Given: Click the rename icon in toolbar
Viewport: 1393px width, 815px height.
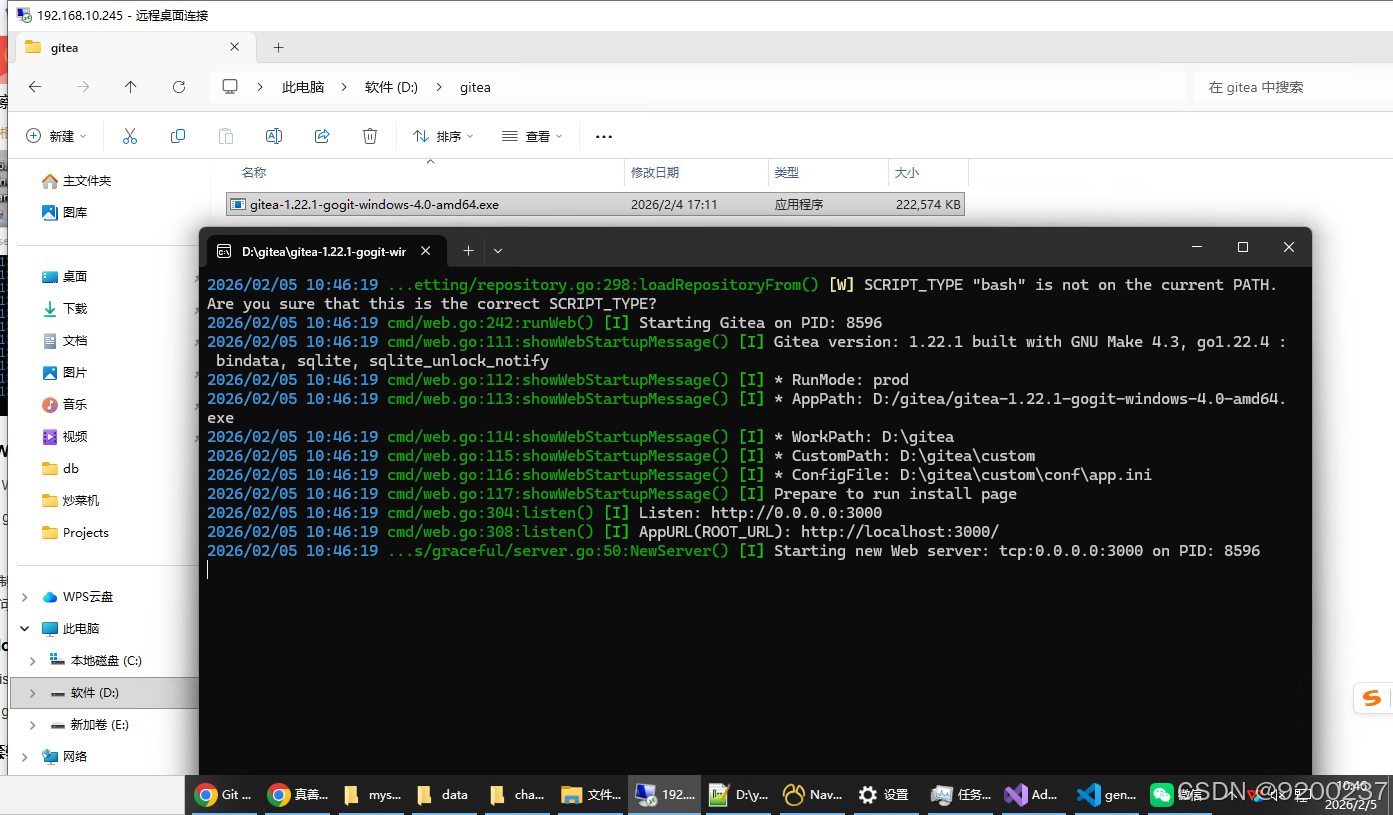Looking at the screenshot, I should click(x=274, y=136).
